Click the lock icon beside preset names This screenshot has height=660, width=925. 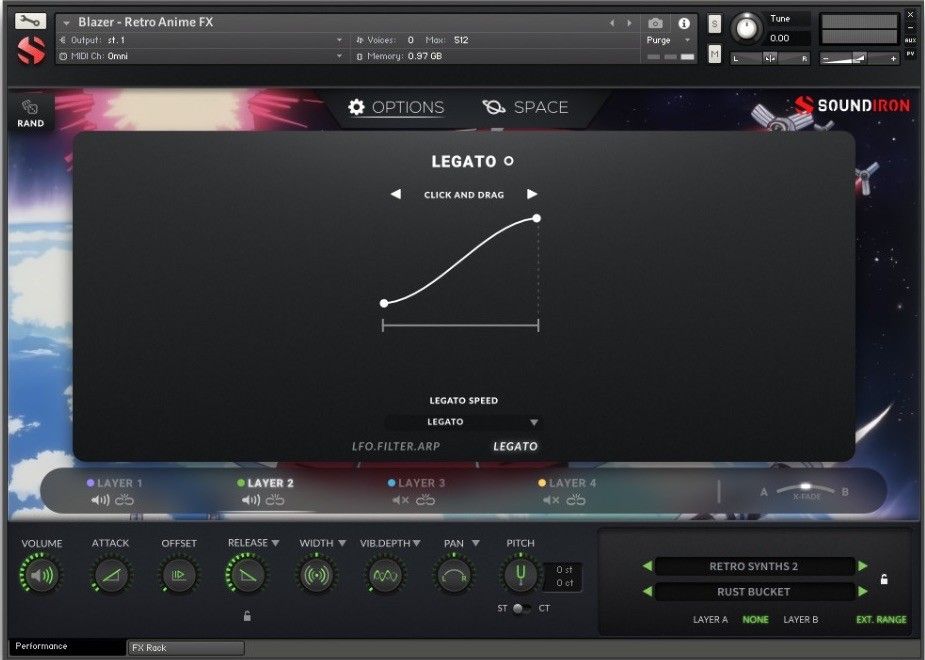[x=884, y=579]
